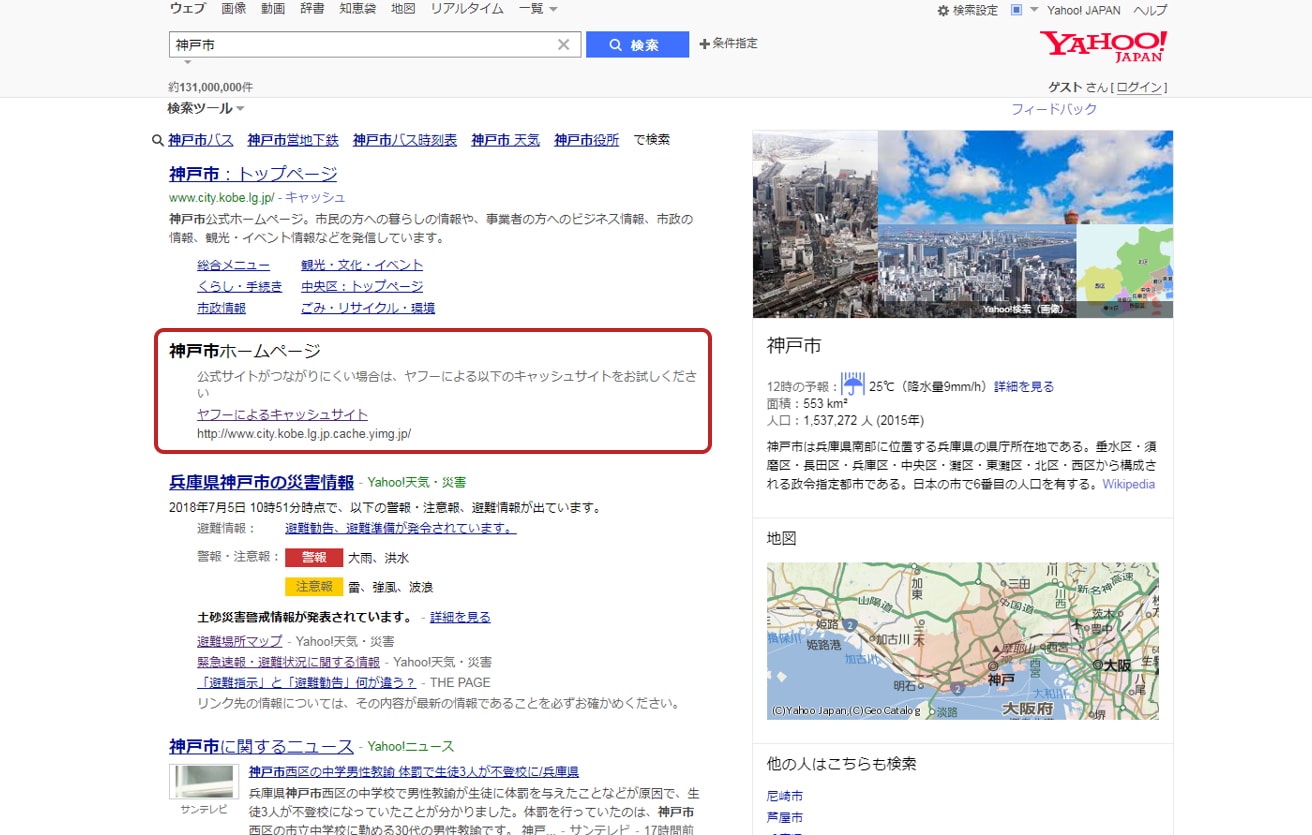Screen dimensions: 1312x835
Task: Open the 兵庫県神戸市の災害情報 heading link
Action: click(262, 482)
